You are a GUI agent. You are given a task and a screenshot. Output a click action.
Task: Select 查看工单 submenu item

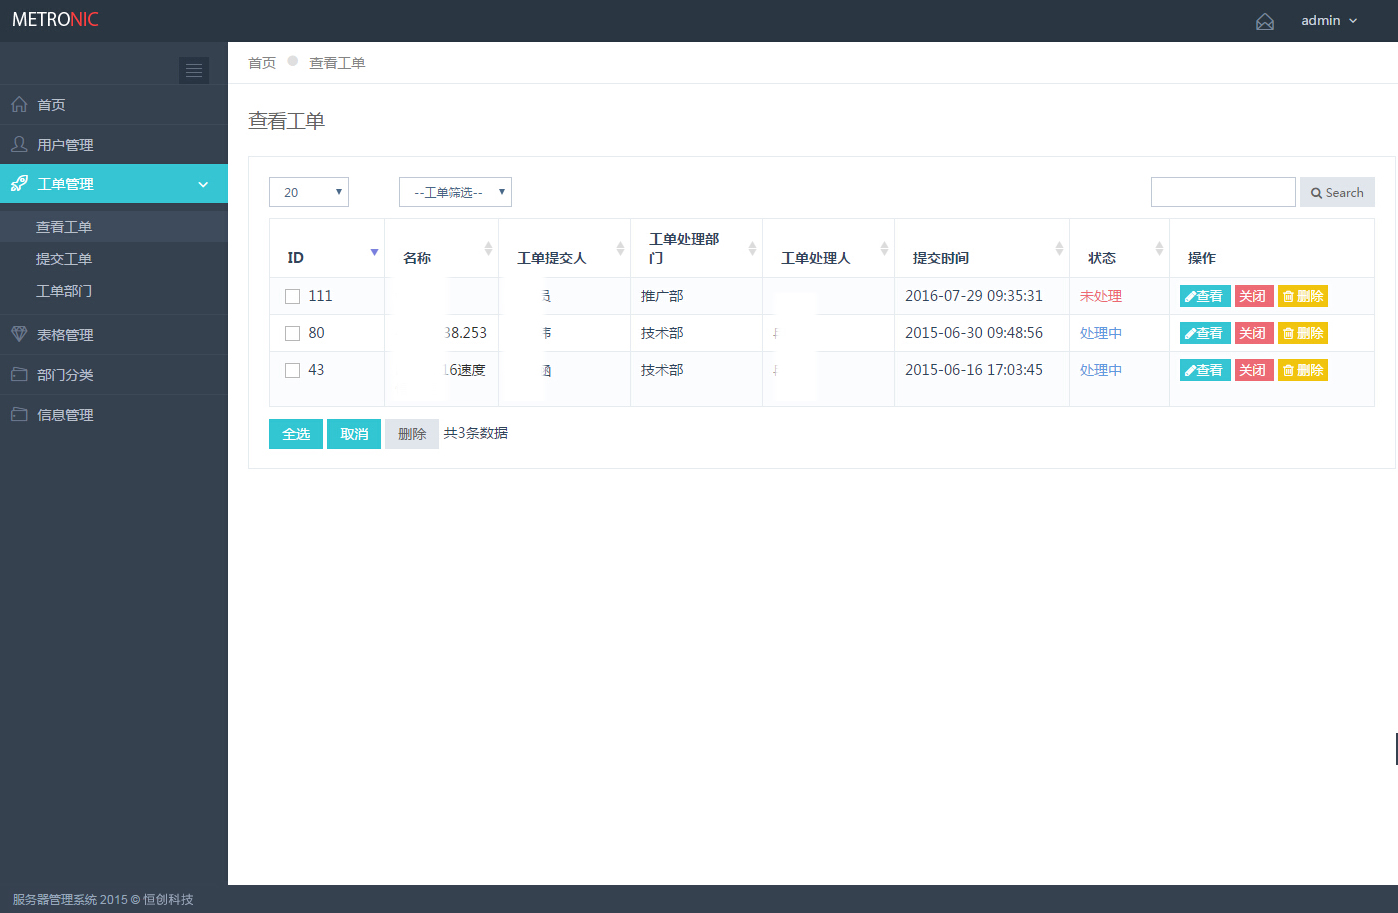114,227
